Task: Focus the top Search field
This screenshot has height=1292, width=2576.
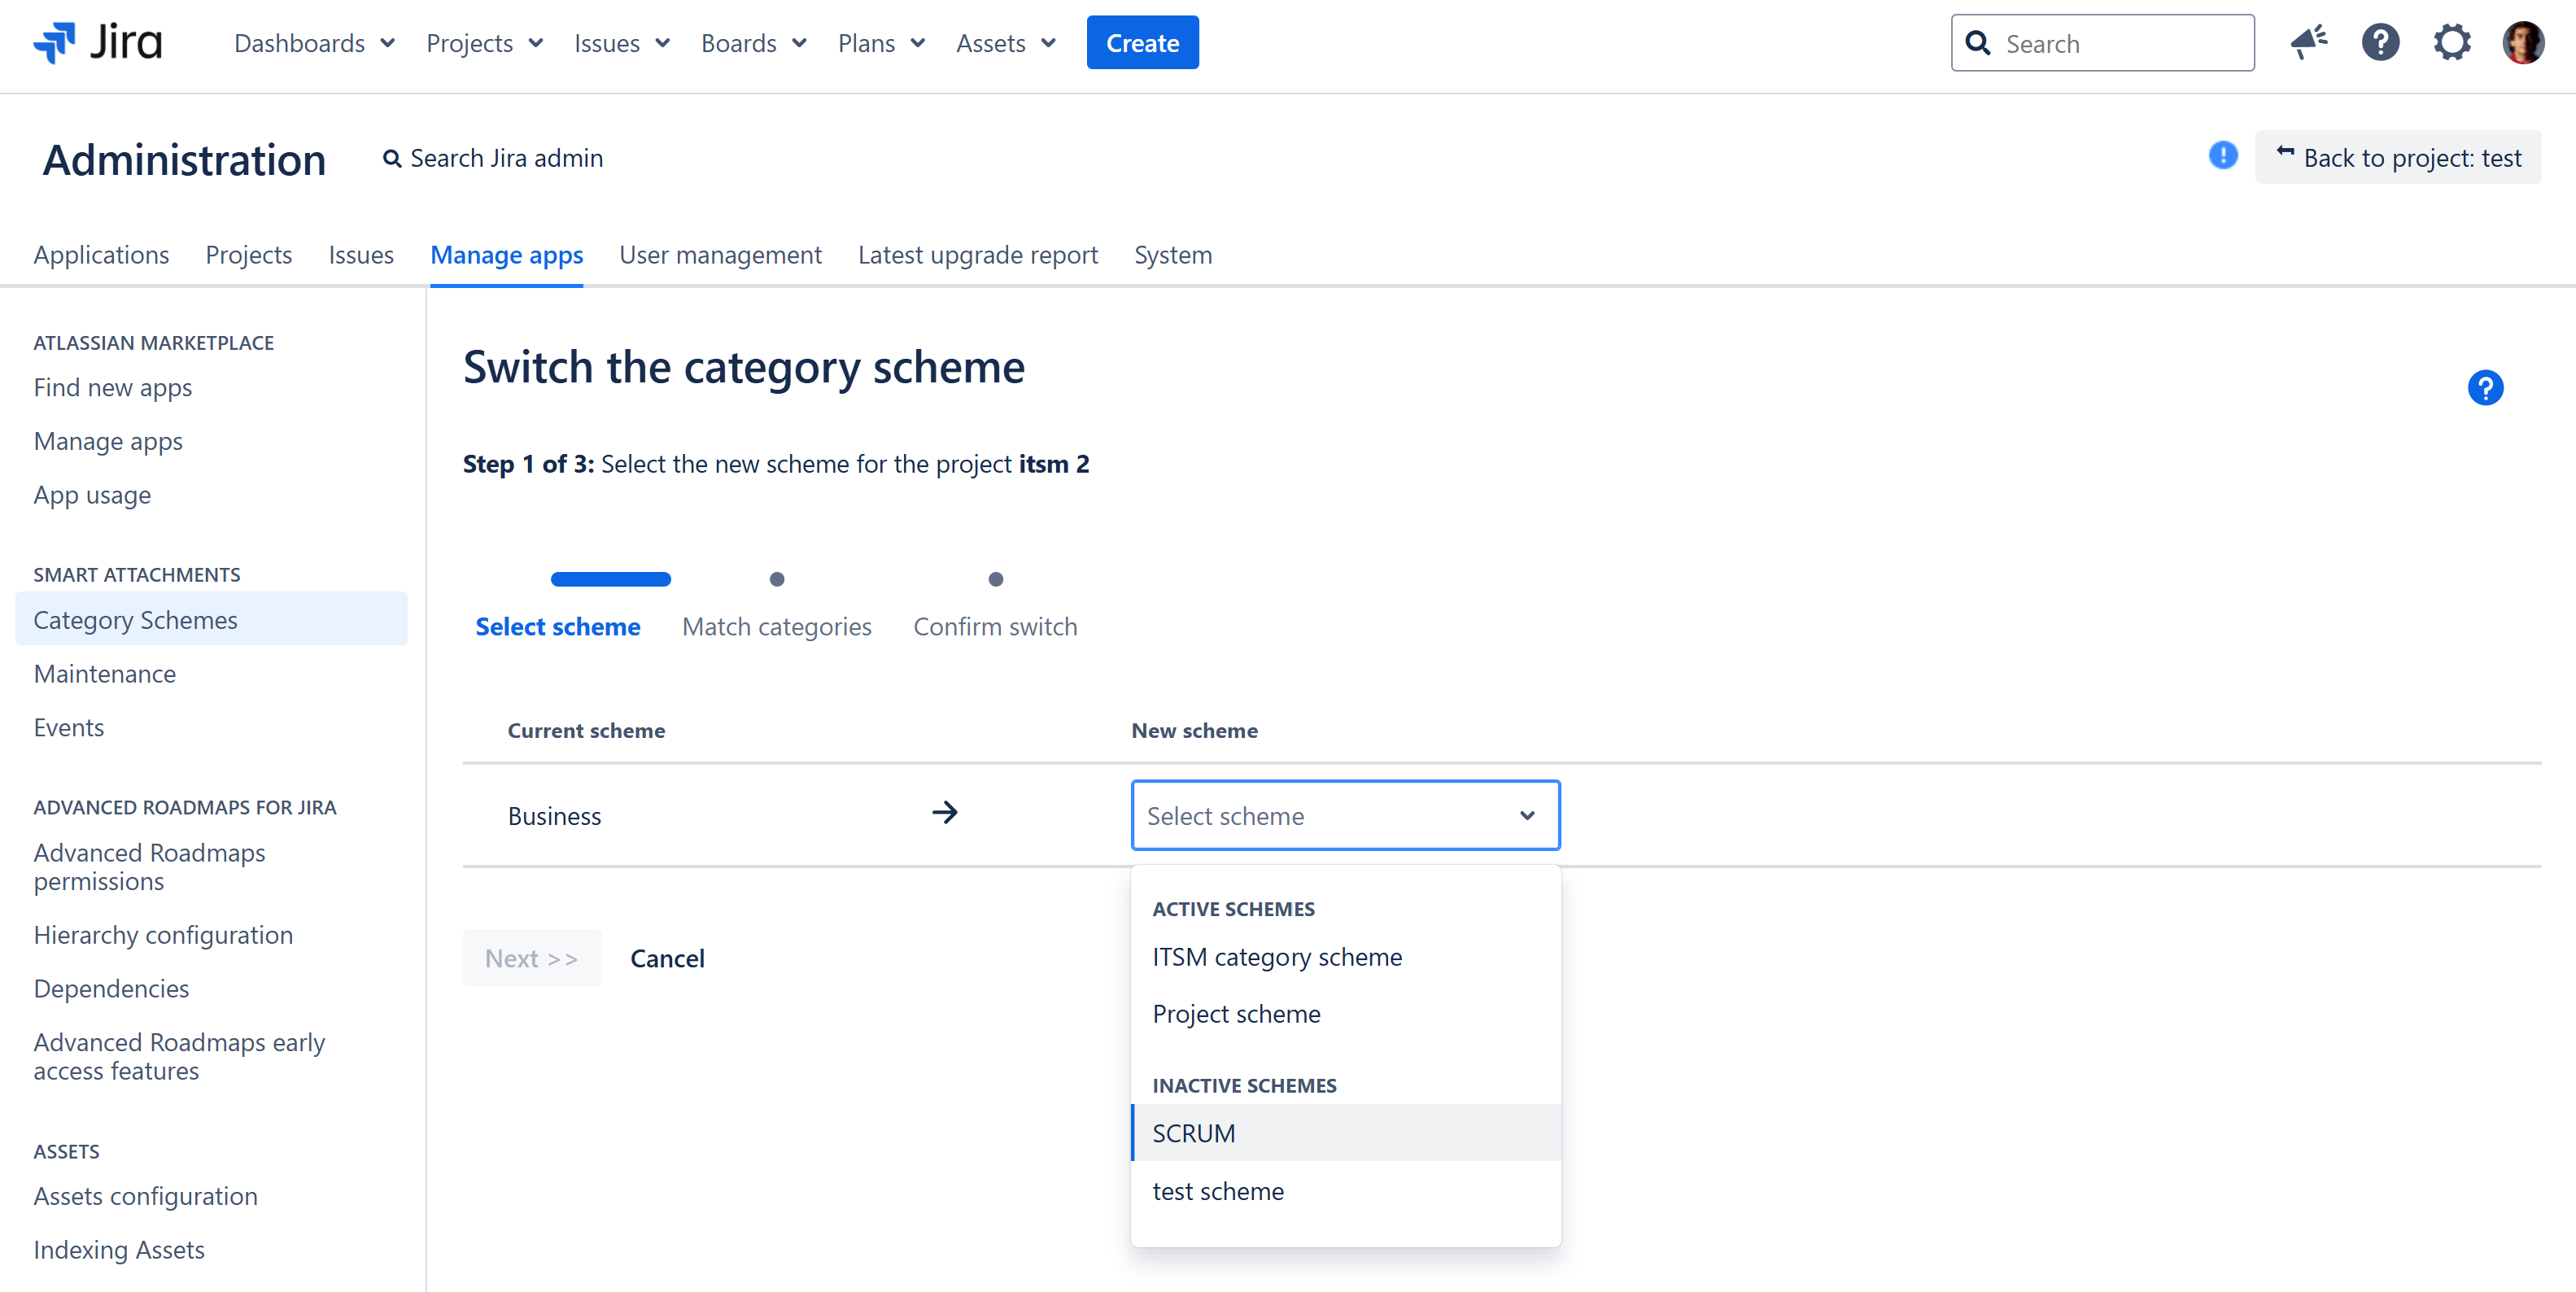Action: [x=2103, y=43]
